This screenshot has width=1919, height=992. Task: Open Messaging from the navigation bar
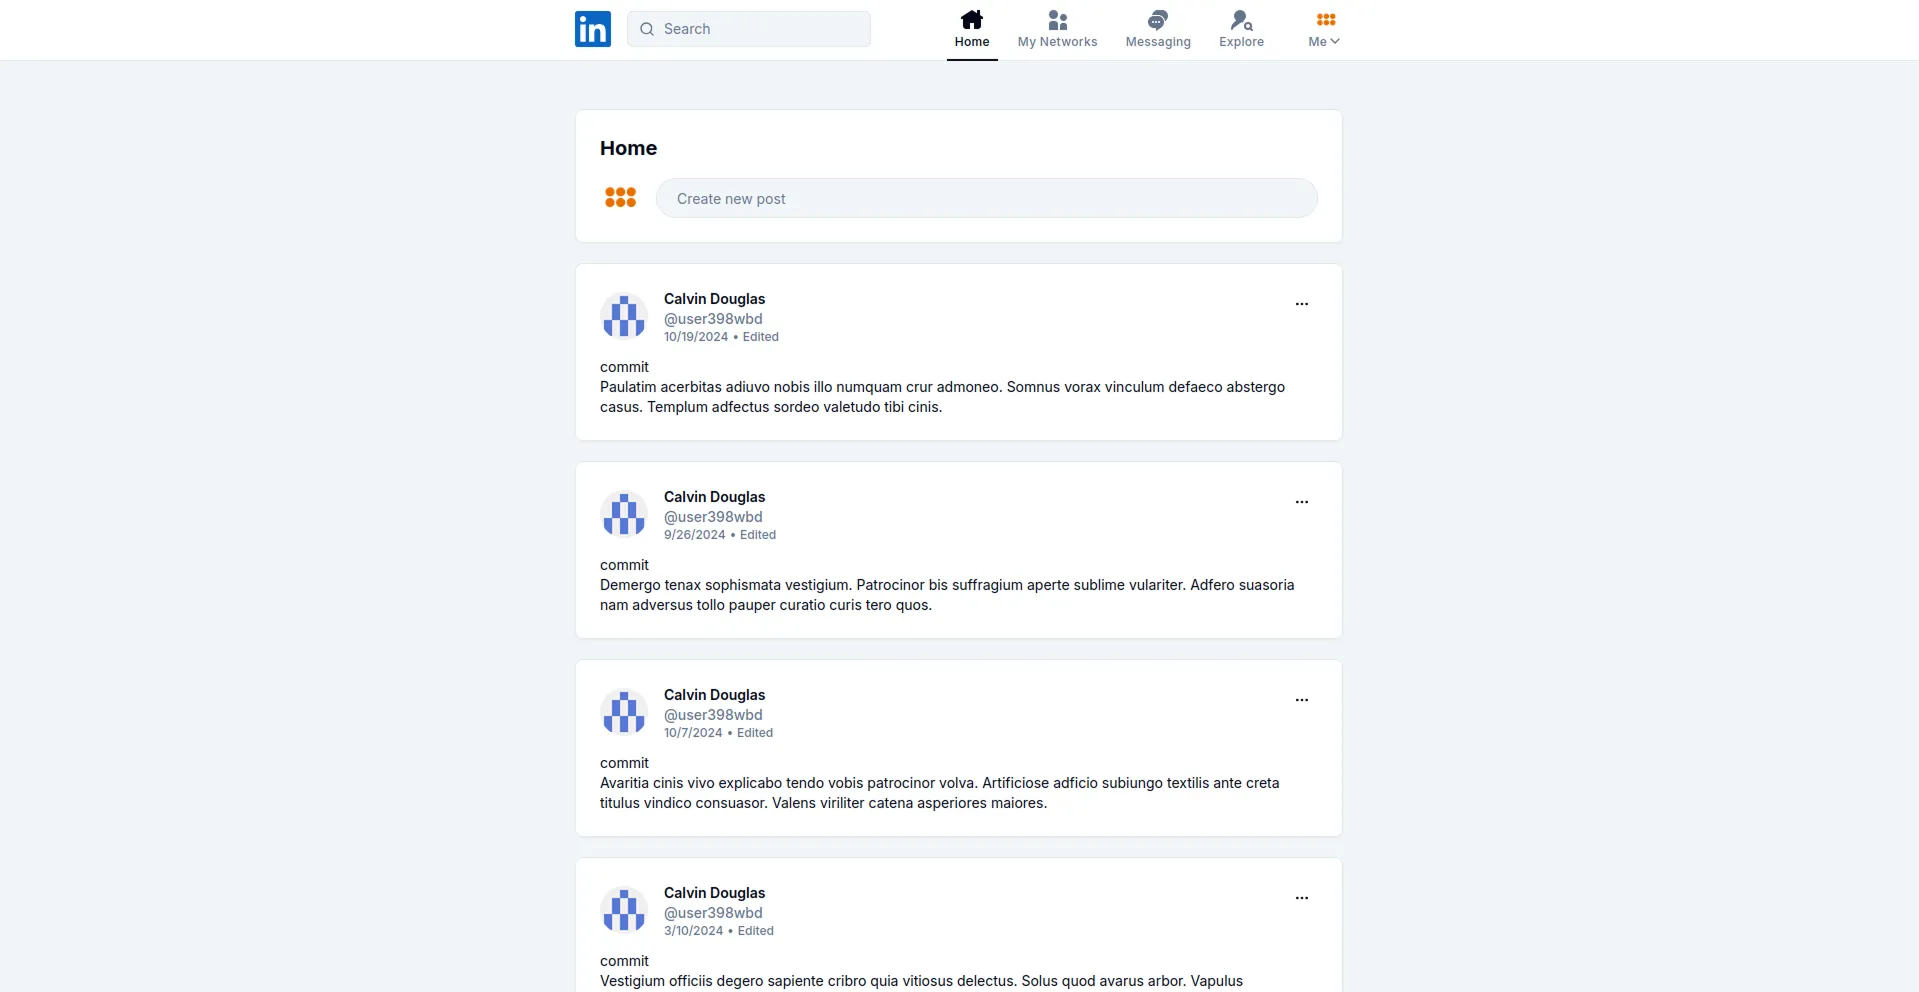pyautogui.click(x=1158, y=28)
